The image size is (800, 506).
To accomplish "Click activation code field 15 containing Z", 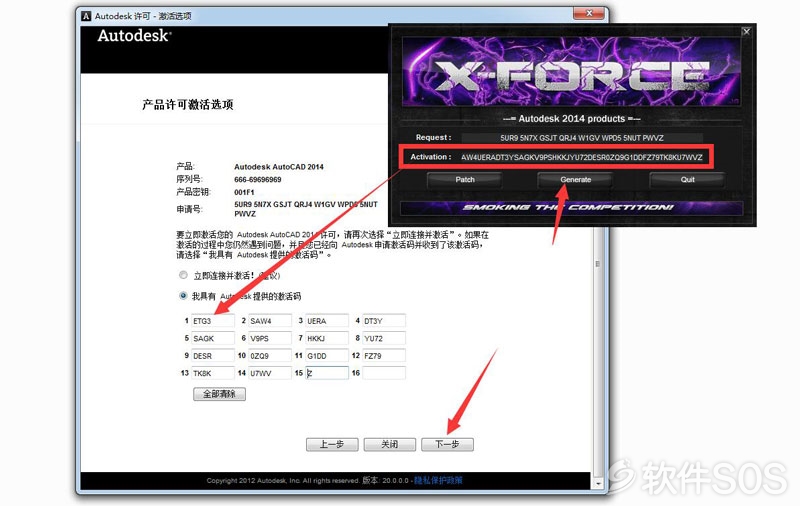I will (x=327, y=373).
